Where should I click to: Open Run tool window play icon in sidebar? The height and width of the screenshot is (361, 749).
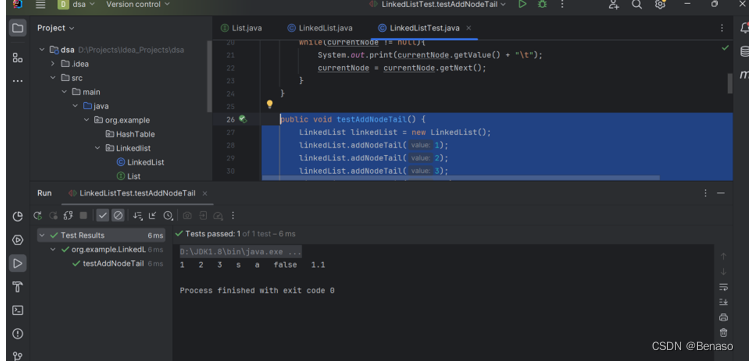[x=18, y=263]
